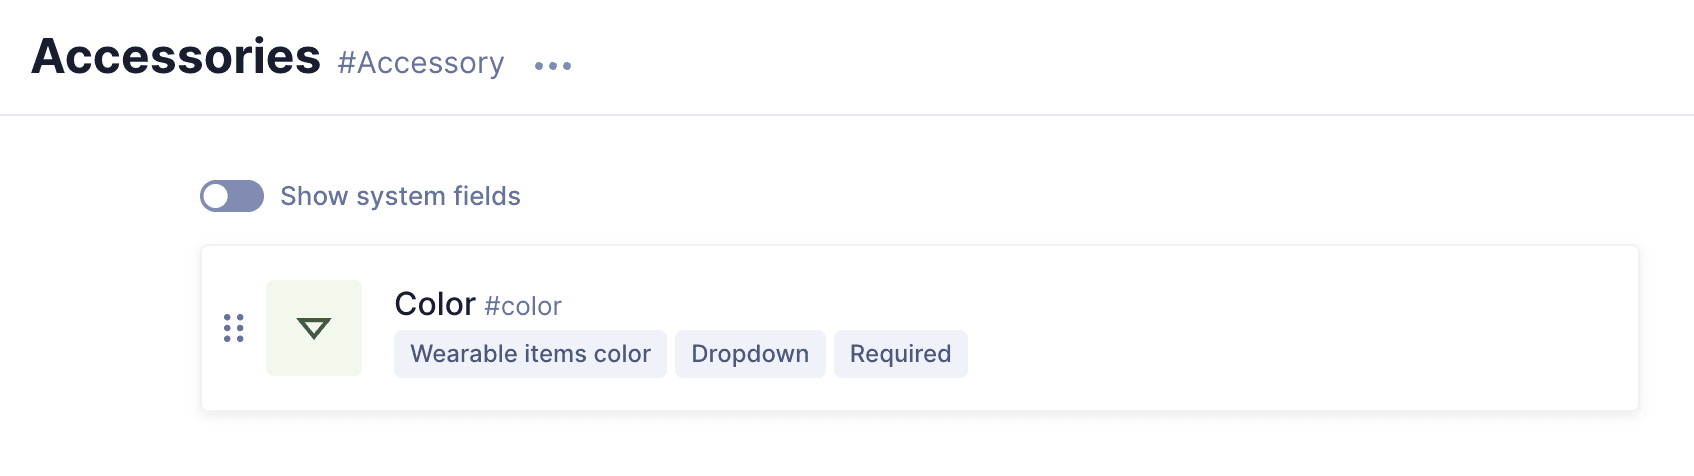Click the top dots of the reorder handle

[234, 317]
